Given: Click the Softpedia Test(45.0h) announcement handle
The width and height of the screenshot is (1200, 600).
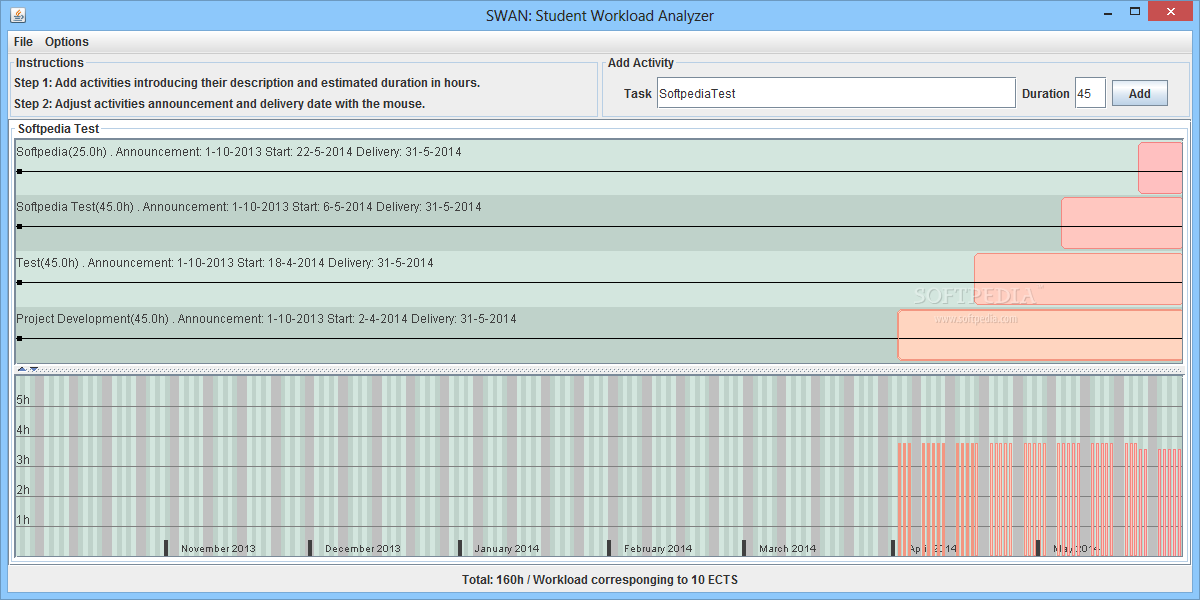Looking at the screenshot, I should tap(19, 227).
